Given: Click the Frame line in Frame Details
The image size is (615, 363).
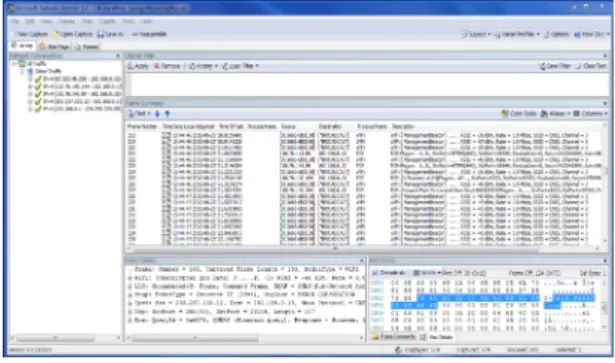Looking at the screenshot, I should pos(246,269).
